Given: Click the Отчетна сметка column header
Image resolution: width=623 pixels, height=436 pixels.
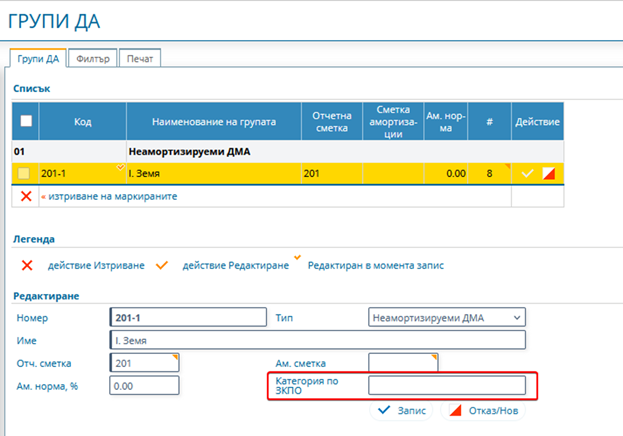Looking at the screenshot, I should 332,122.
